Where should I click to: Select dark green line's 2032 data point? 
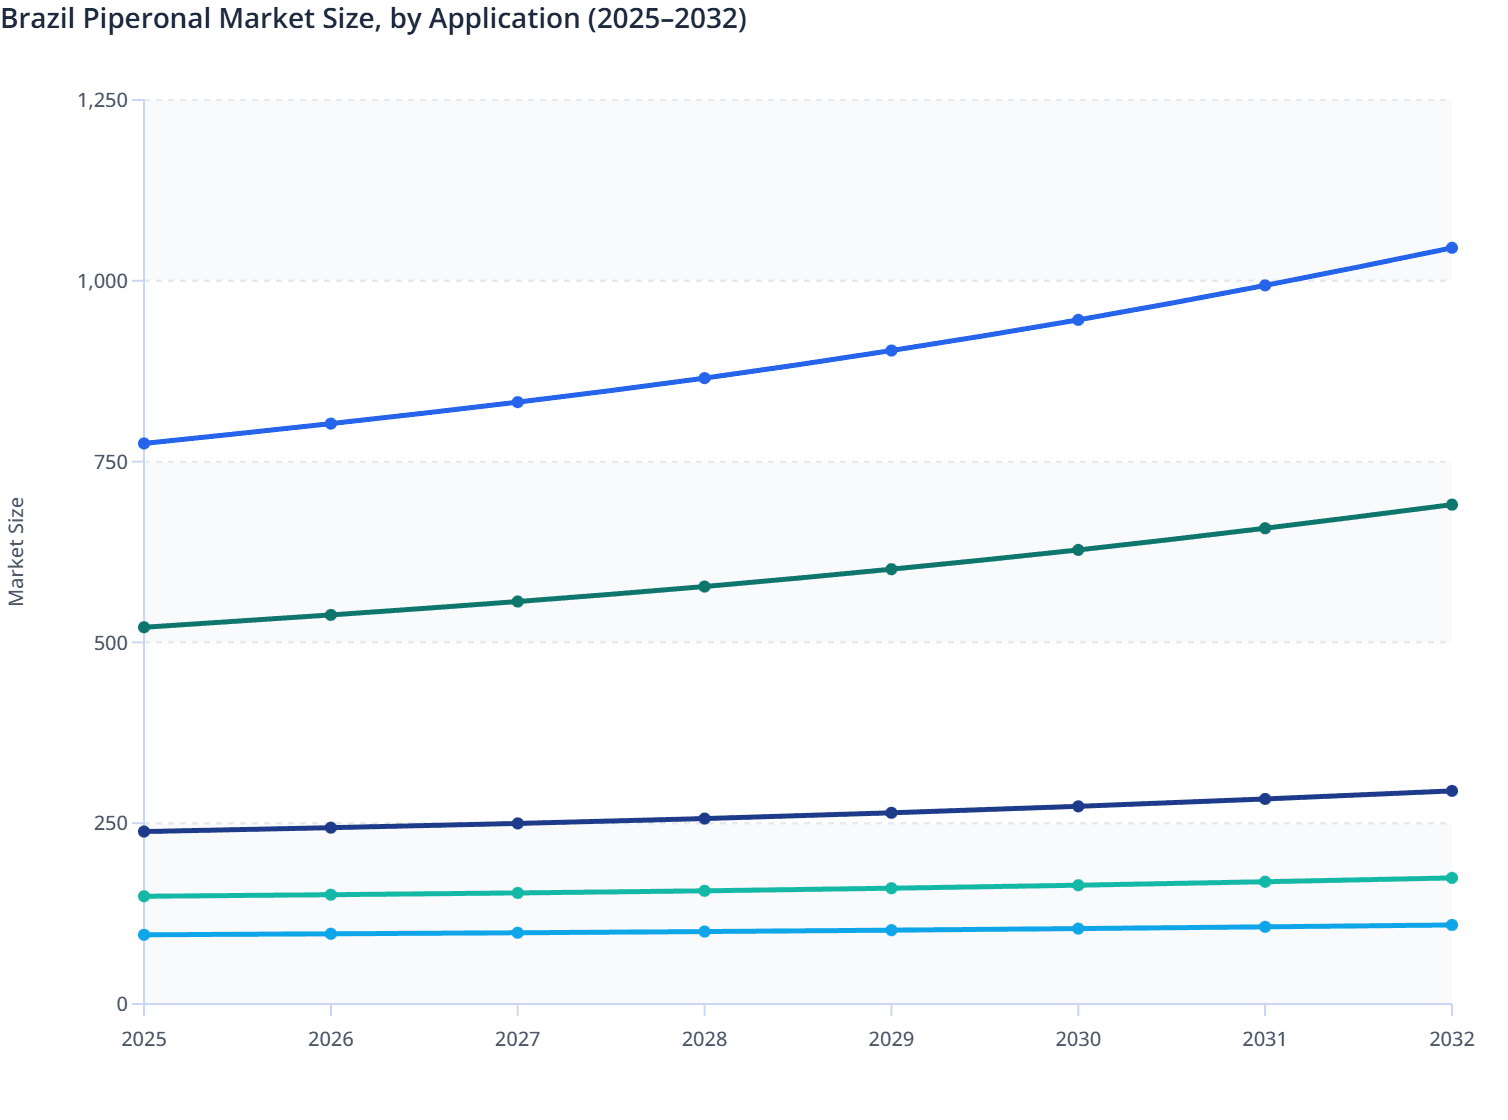(x=1451, y=505)
